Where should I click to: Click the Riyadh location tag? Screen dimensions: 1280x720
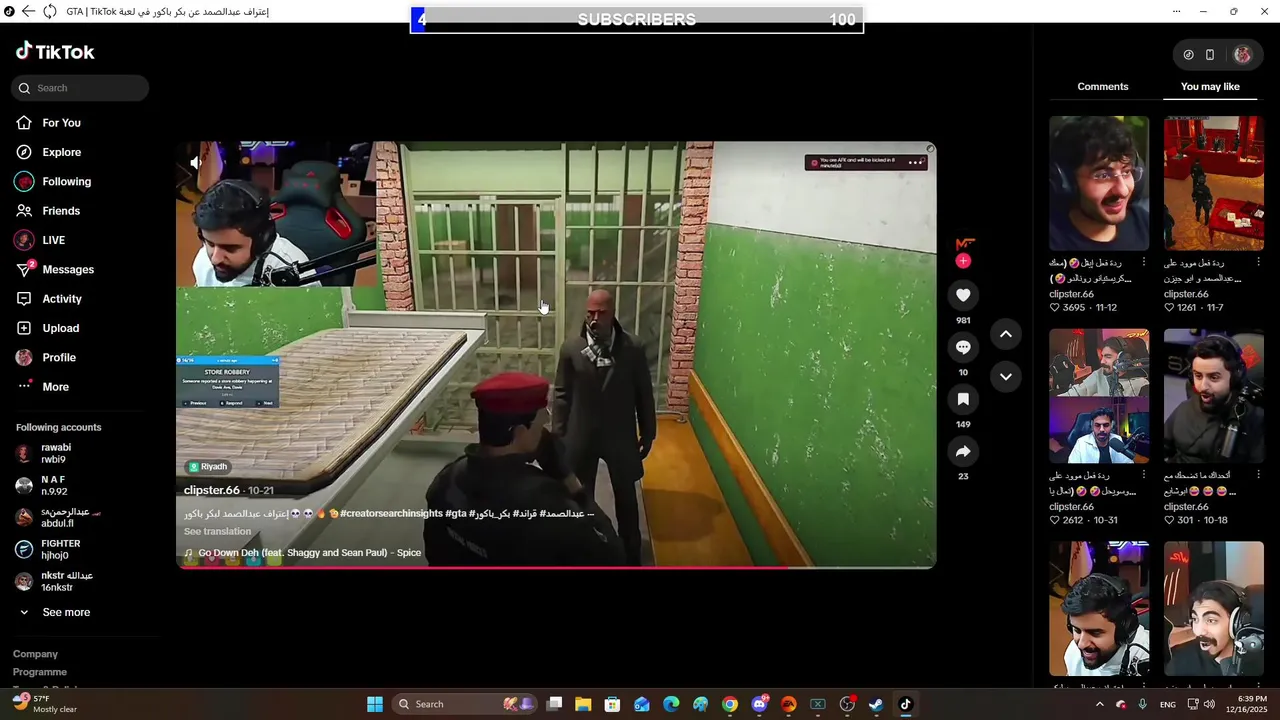pos(208,467)
